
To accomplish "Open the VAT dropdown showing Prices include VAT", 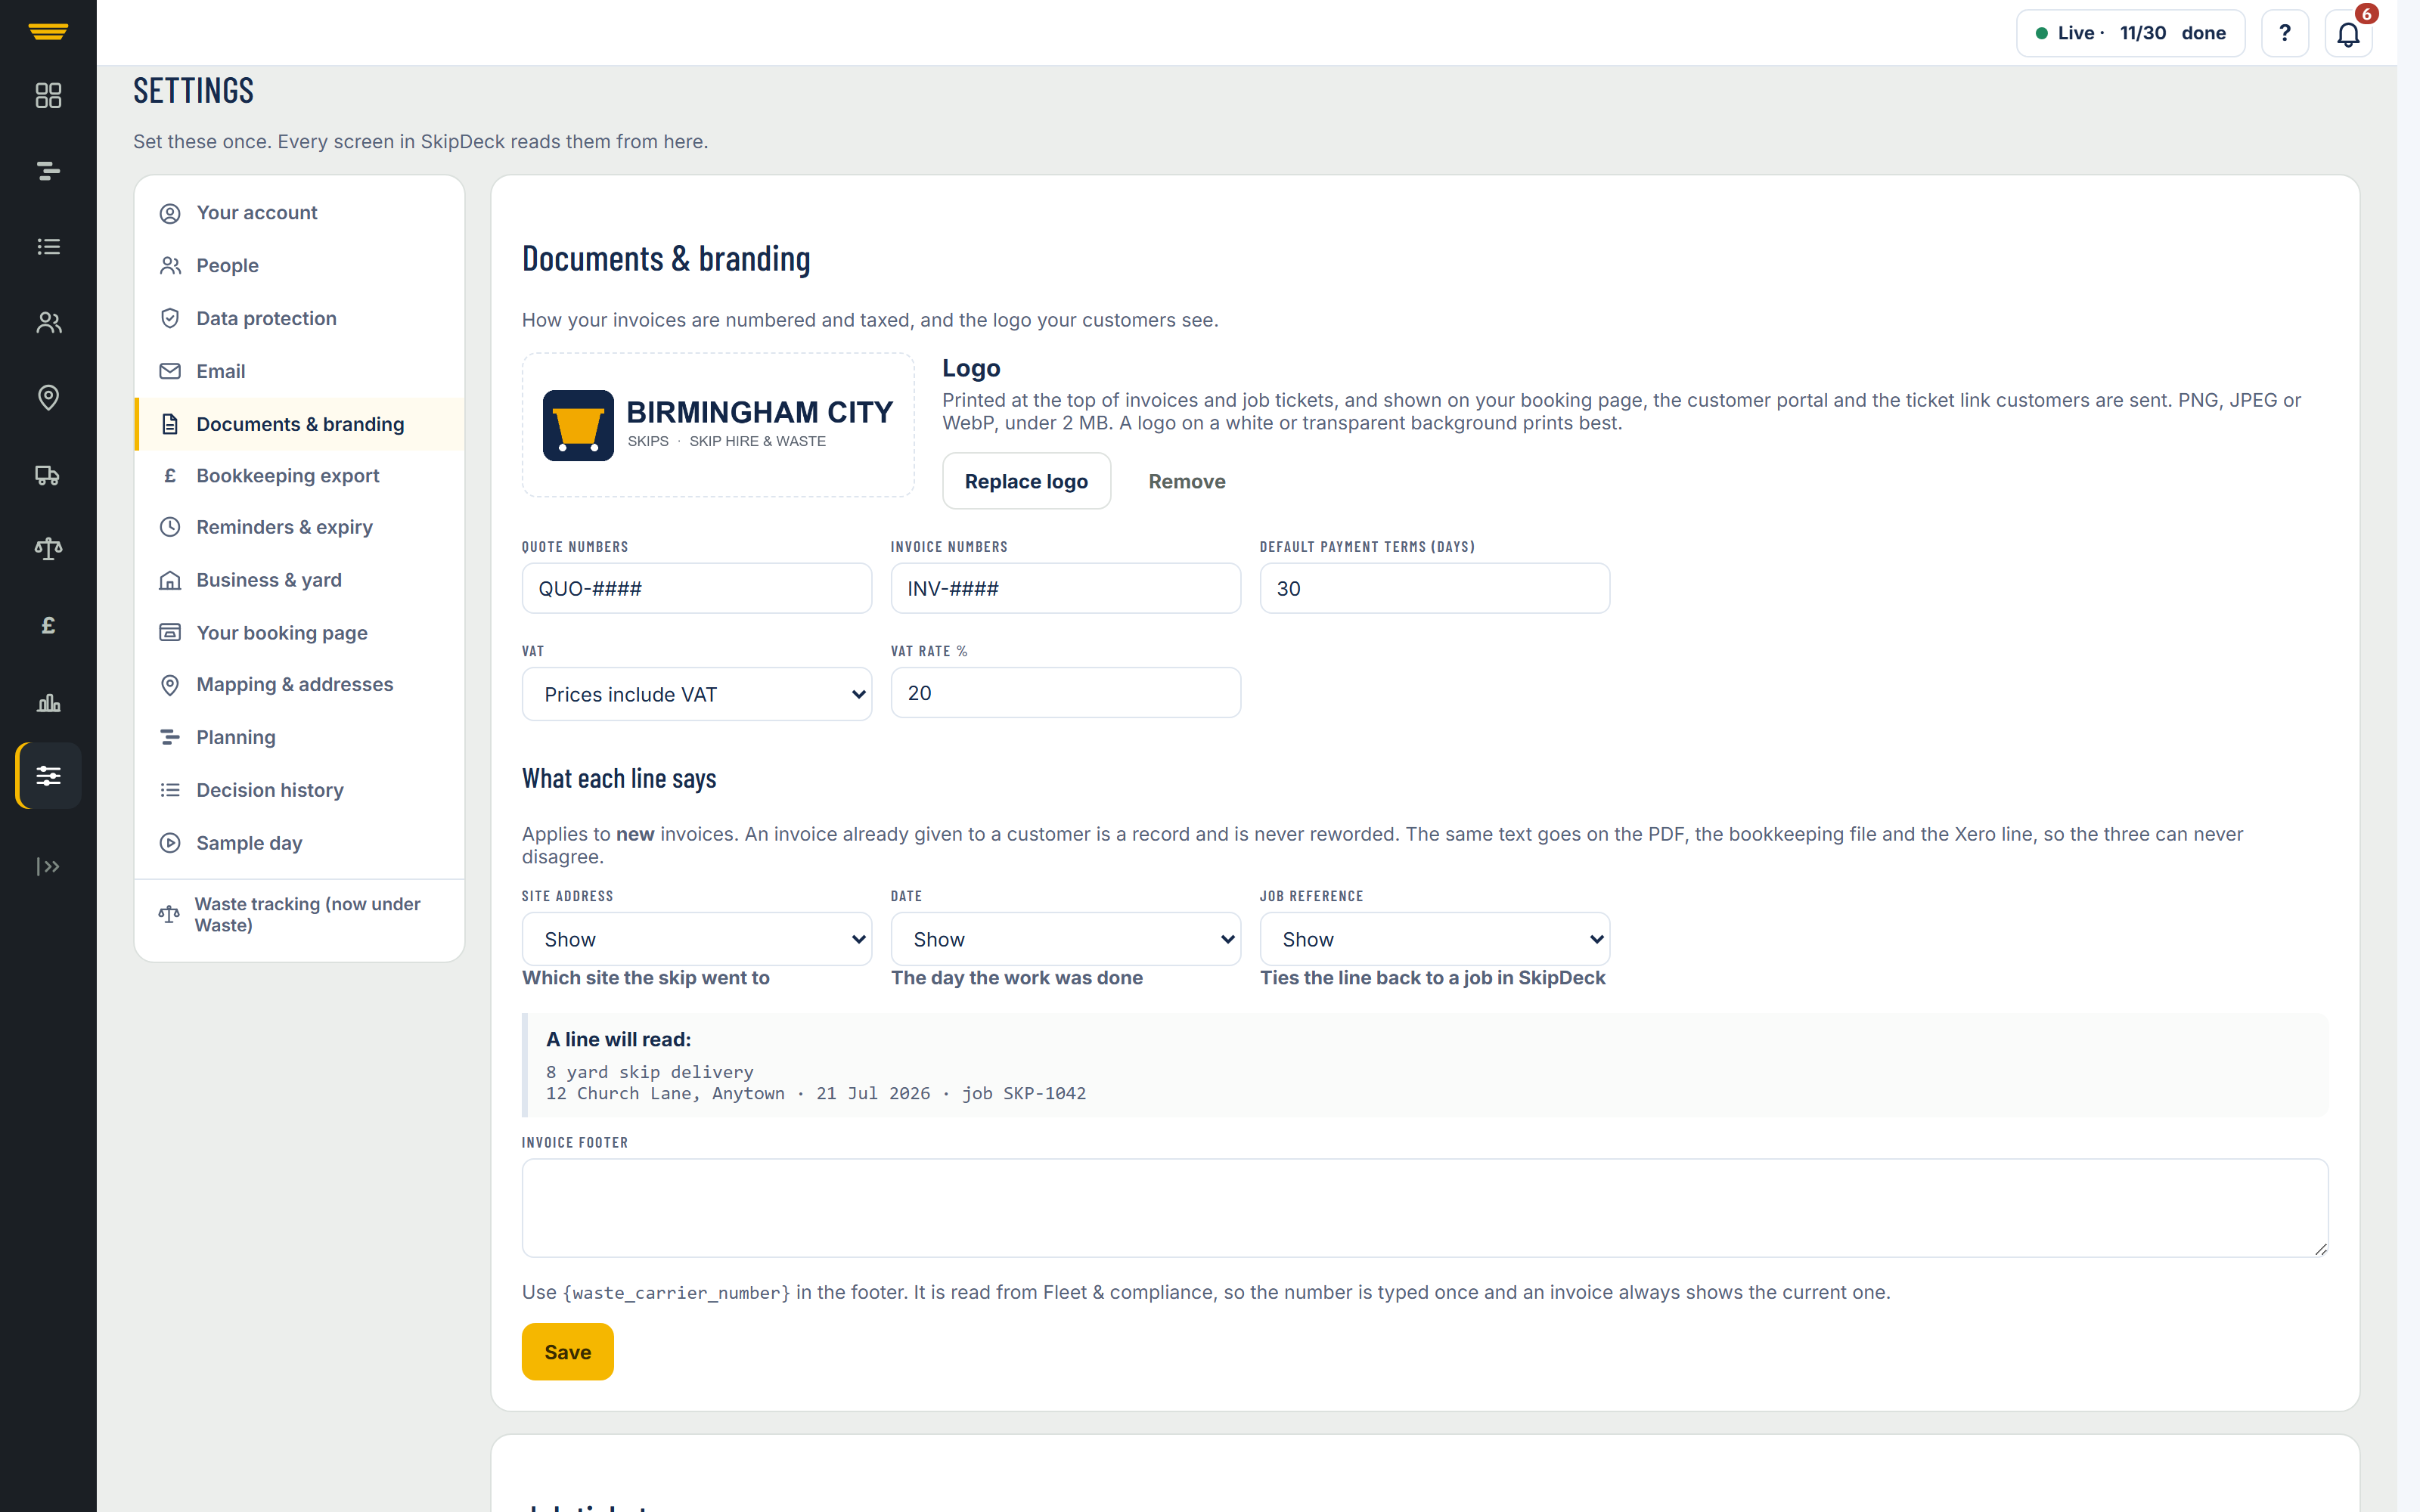I will click(x=697, y=694).
